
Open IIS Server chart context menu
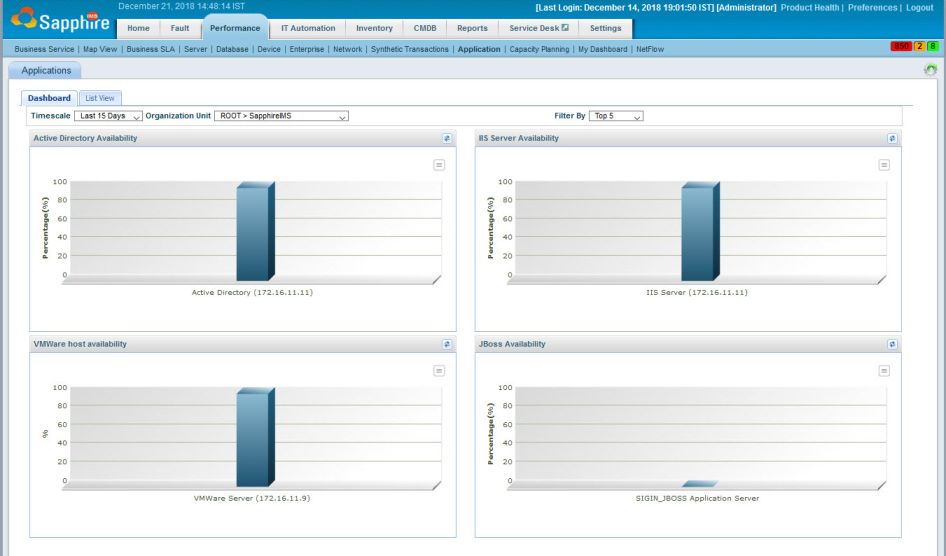click(x=884, y=165)
